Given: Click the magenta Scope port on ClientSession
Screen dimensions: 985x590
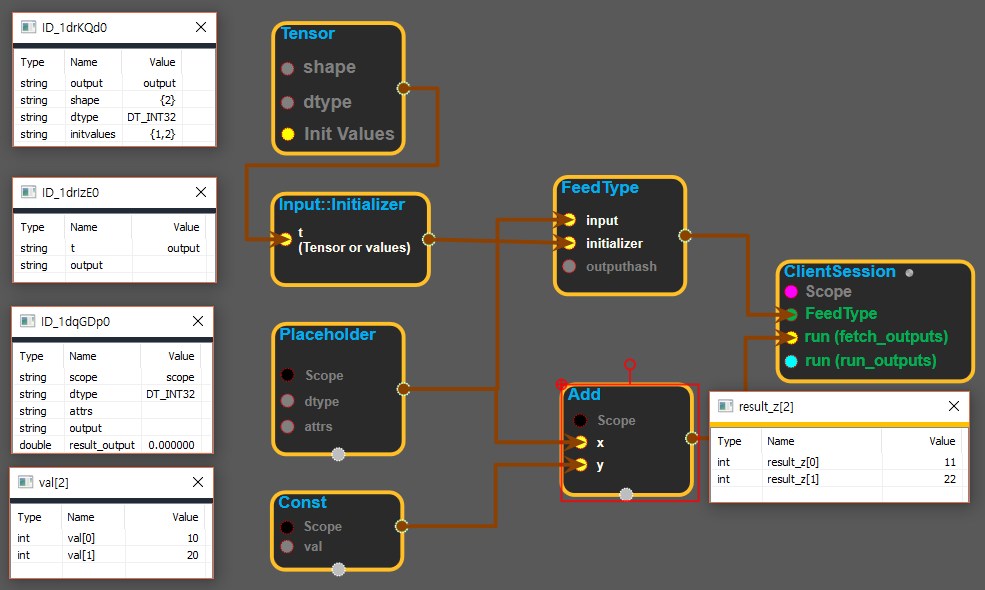Looking at the screenshot, I should pyautogui.click(x=791, y=292).
